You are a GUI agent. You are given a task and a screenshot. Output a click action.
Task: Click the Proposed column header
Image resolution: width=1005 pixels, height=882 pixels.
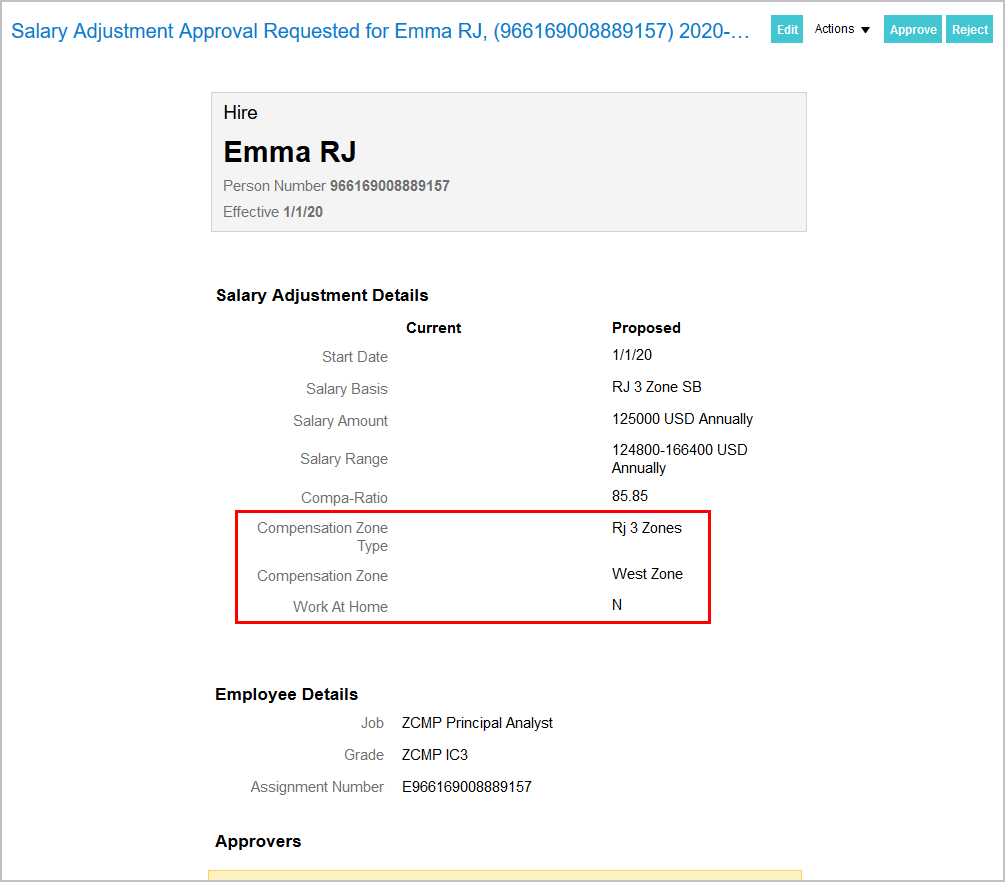pyautogui.click(x=646, y=328)
